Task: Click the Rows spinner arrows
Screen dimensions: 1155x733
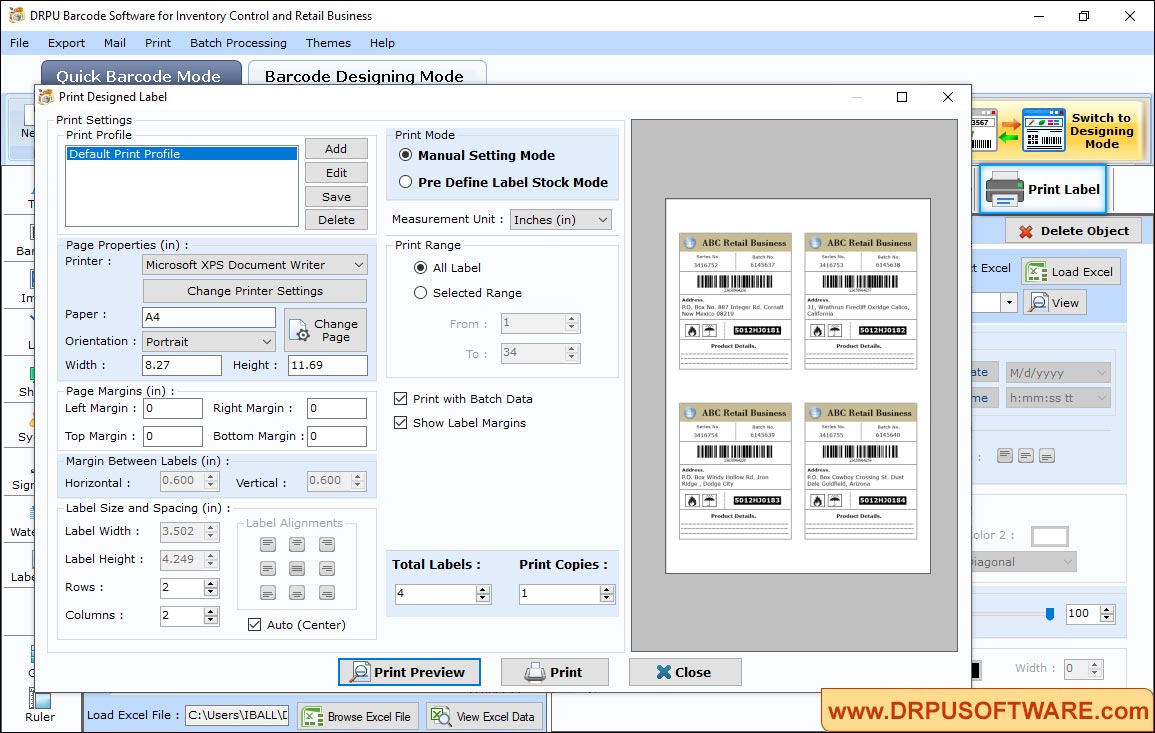Action: coord(211,587)
